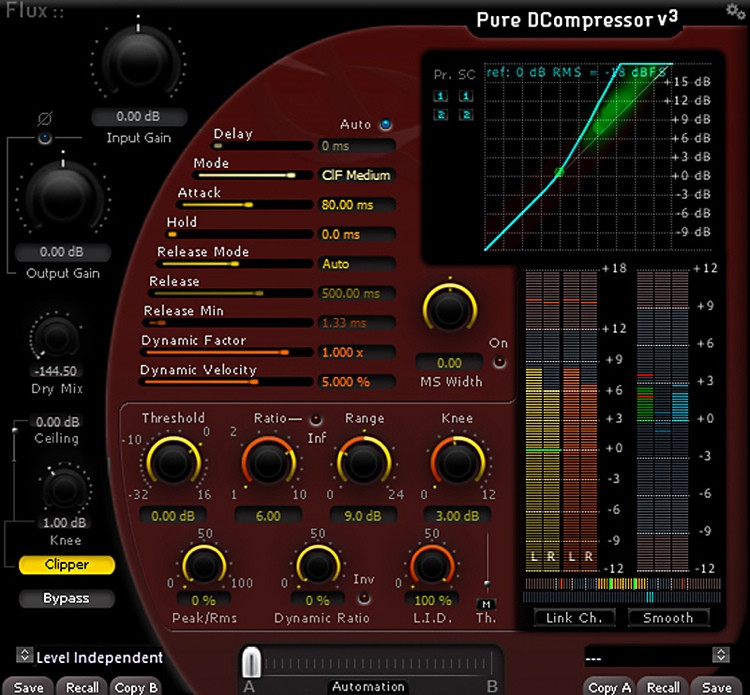
Task: Adjust the Hold slider
Action: (239, 234)
